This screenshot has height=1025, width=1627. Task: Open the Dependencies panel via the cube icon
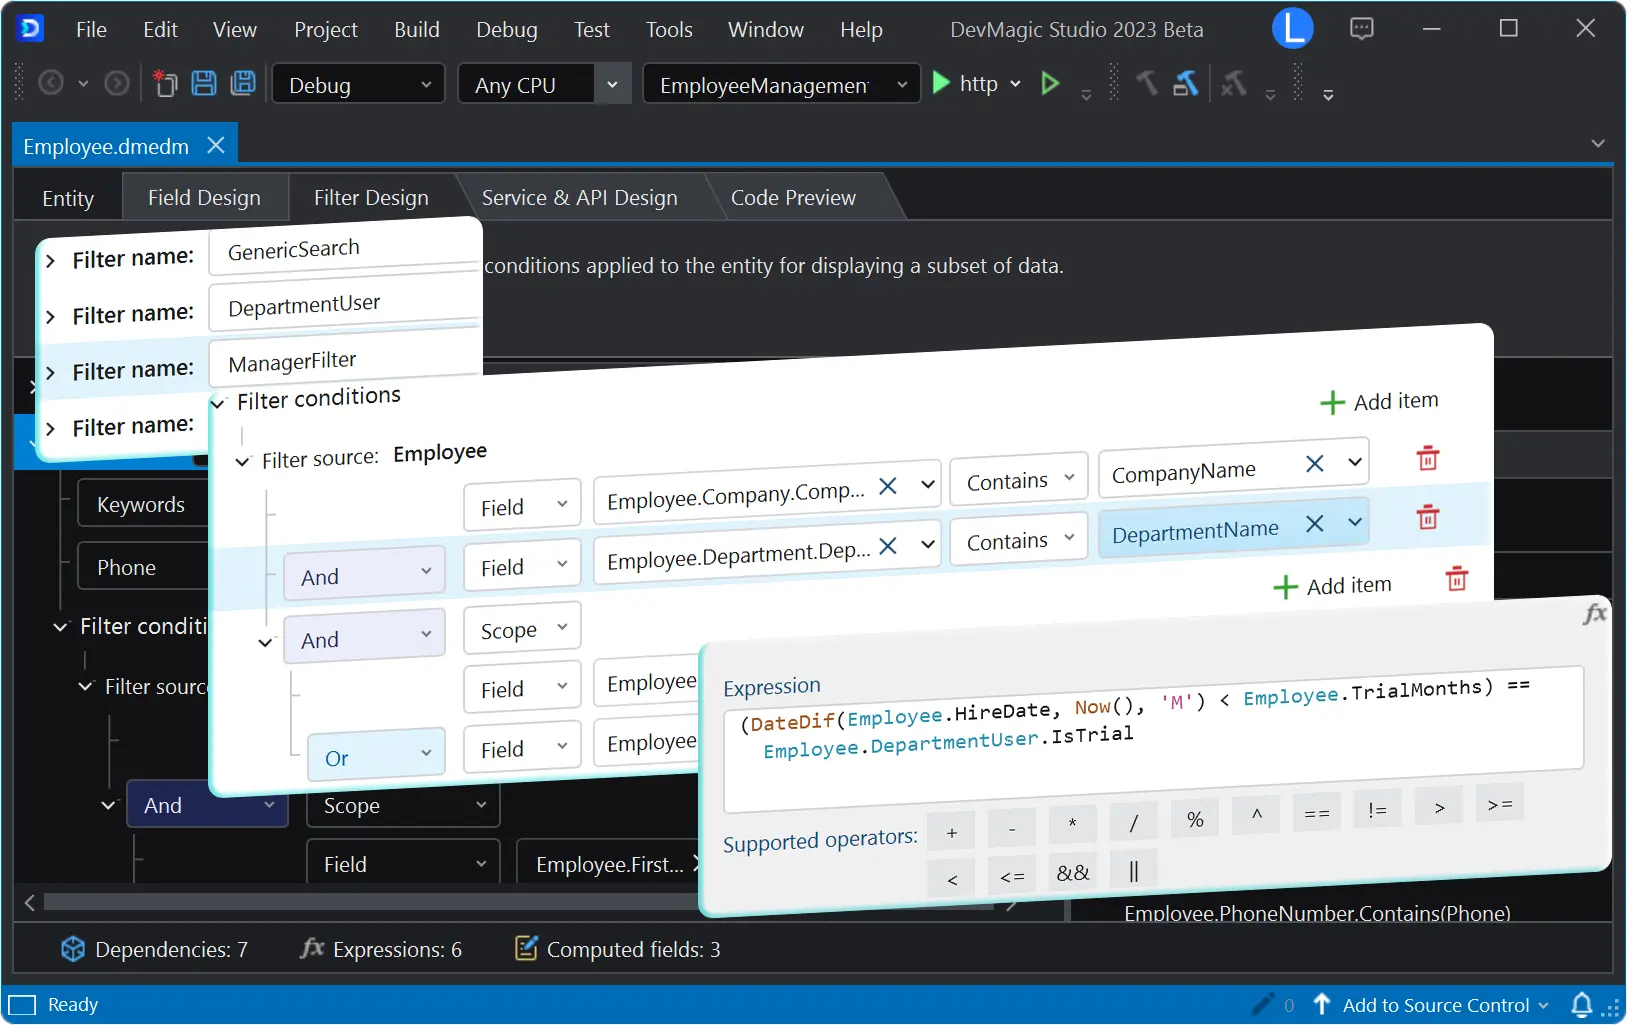coord(73,948)
